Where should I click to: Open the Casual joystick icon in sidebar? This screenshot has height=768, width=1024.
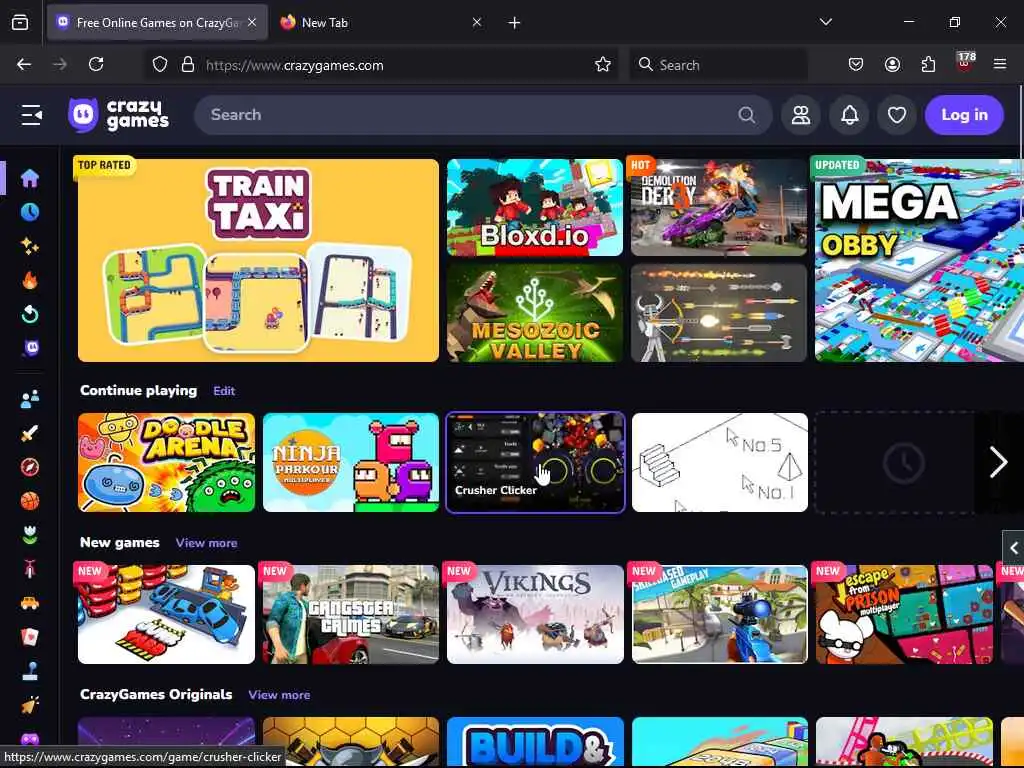coord(29,671)
